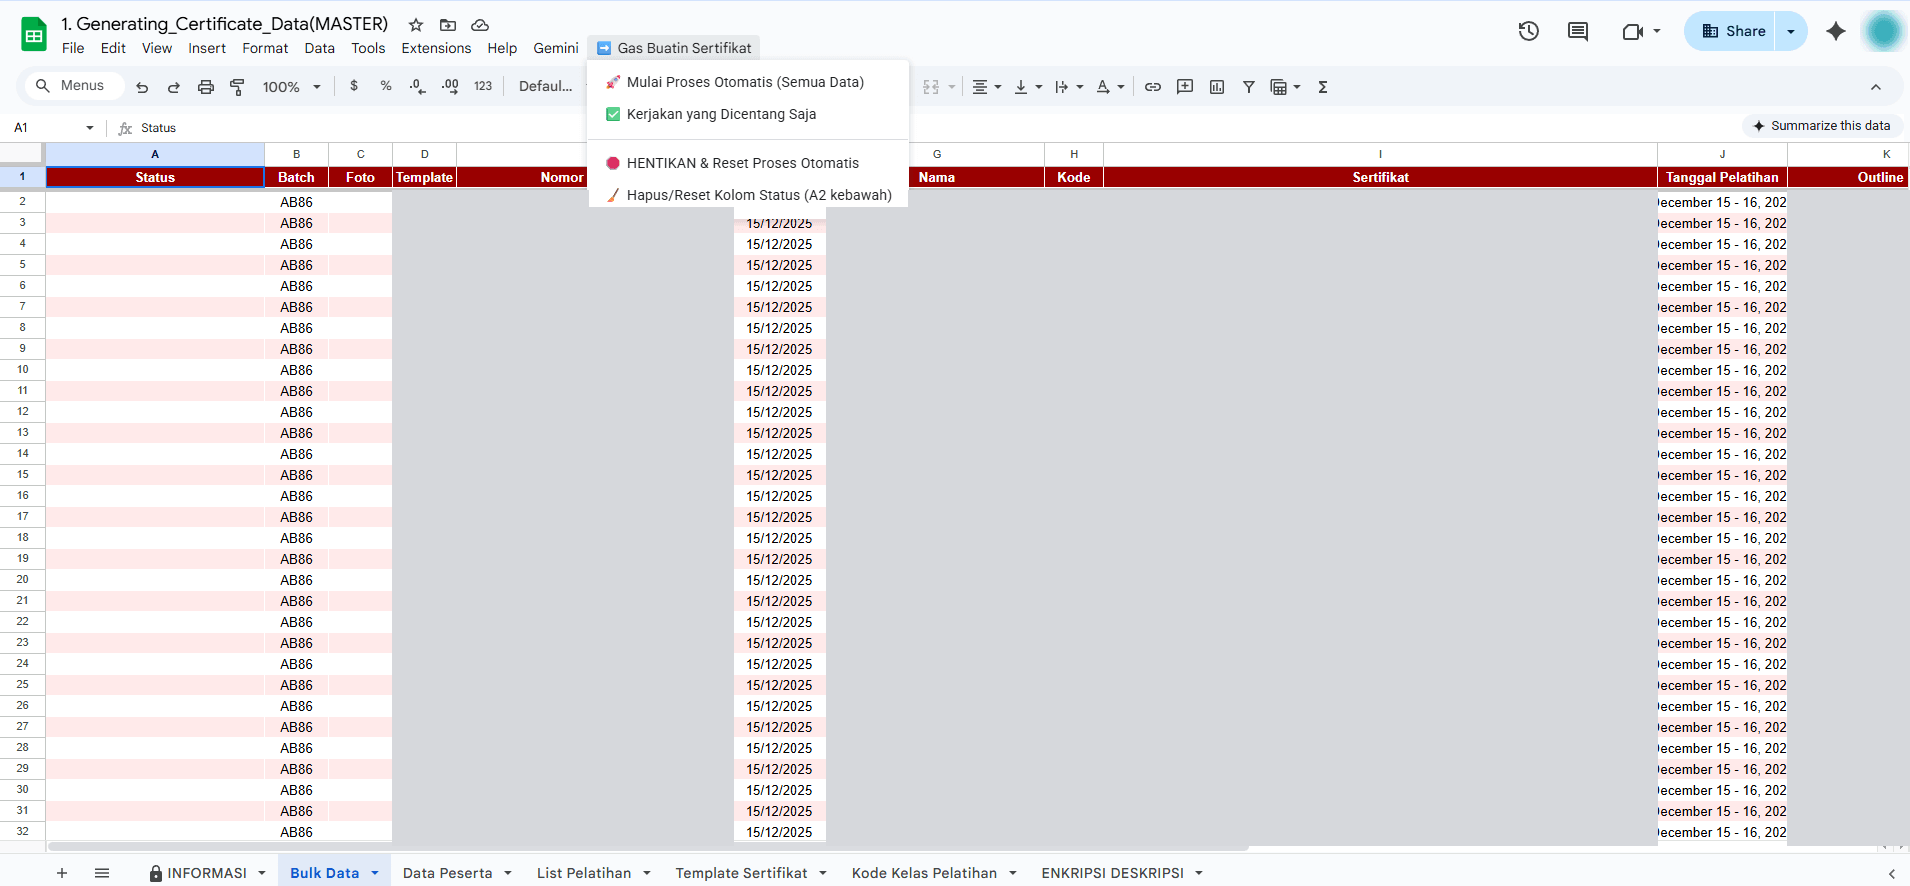The image size is (1910, 886).
Task: Collapse the toolbar with the chevron
Action: click(1876, 87)
